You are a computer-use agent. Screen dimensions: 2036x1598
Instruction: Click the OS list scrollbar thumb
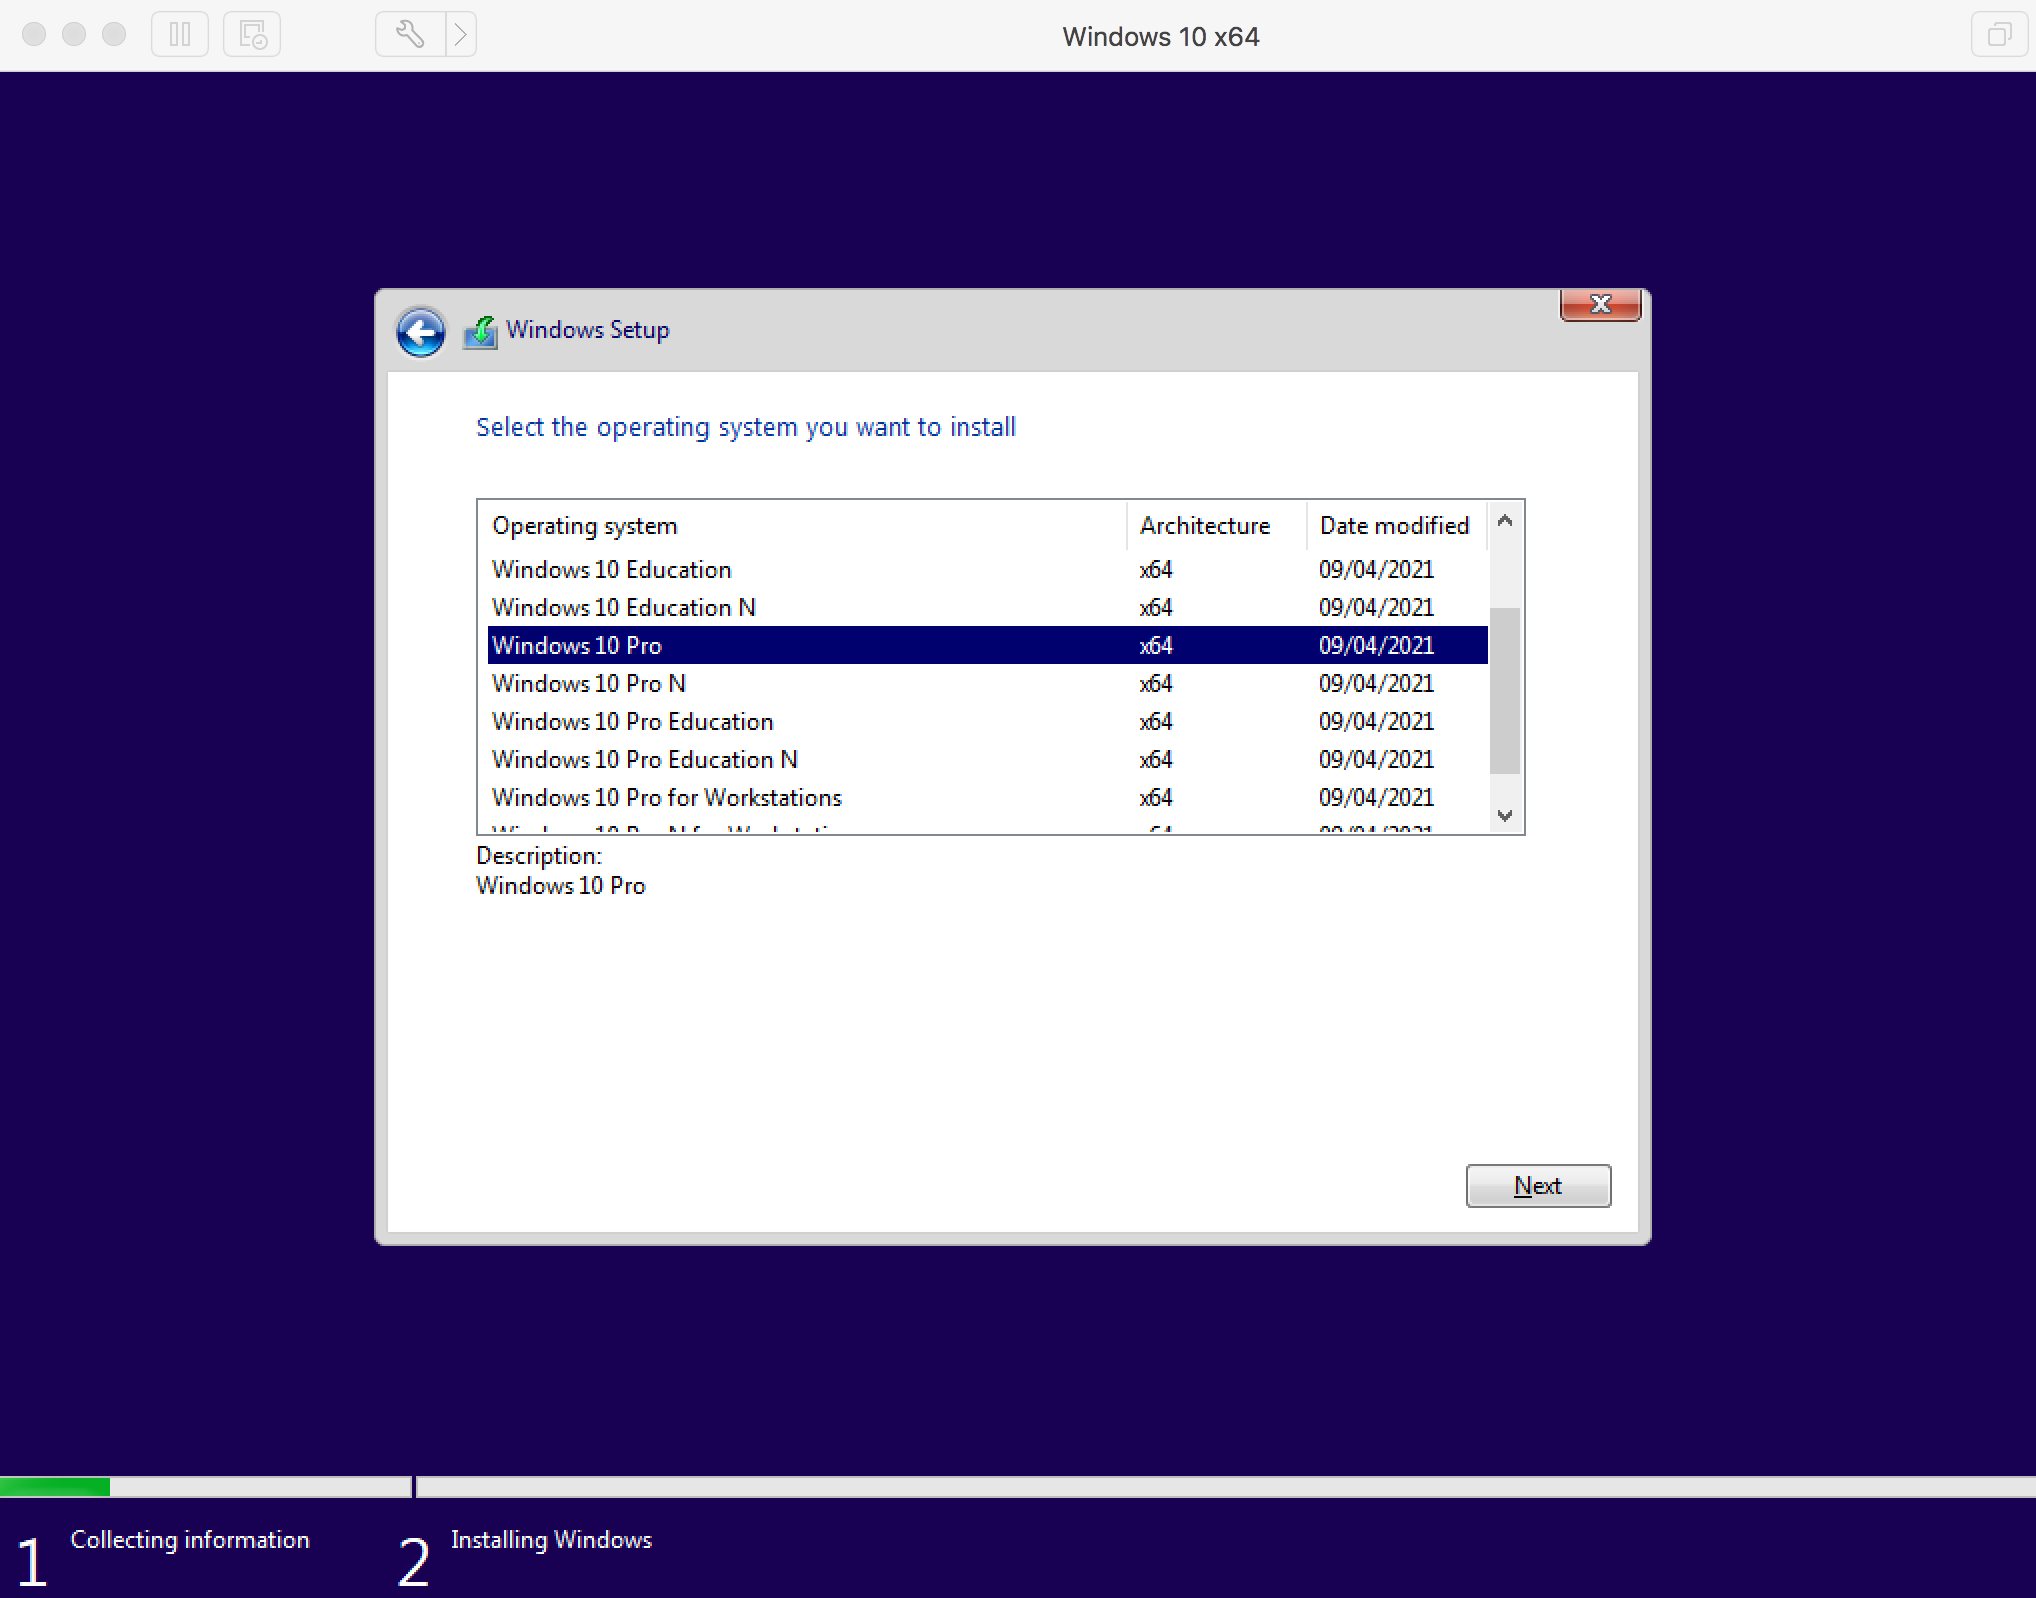click(x=1505, y=691)
